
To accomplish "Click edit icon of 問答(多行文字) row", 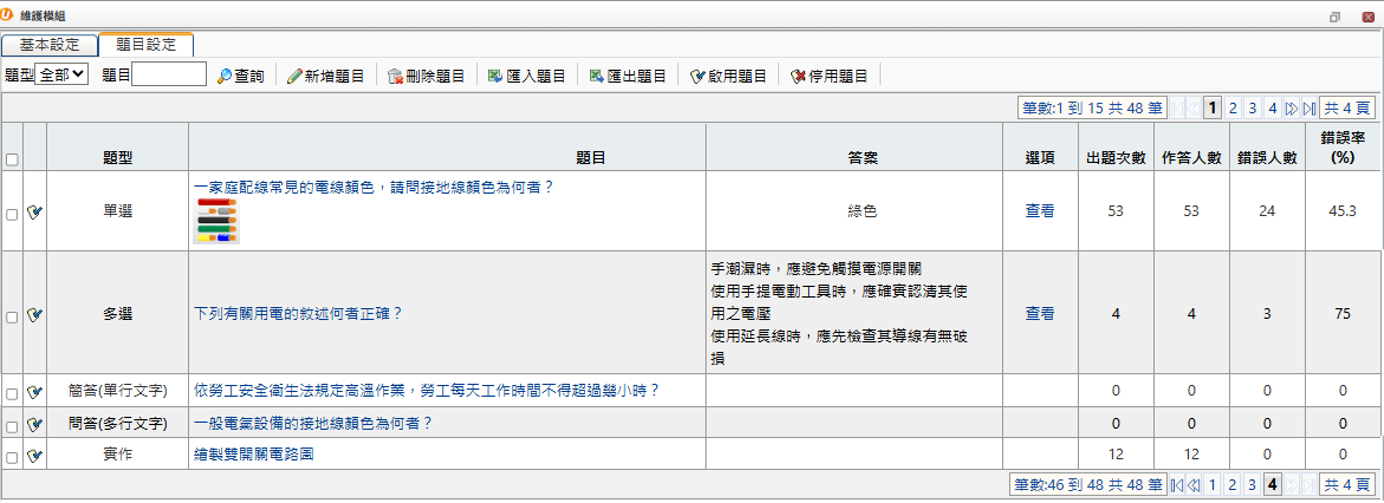I will 35,423.
